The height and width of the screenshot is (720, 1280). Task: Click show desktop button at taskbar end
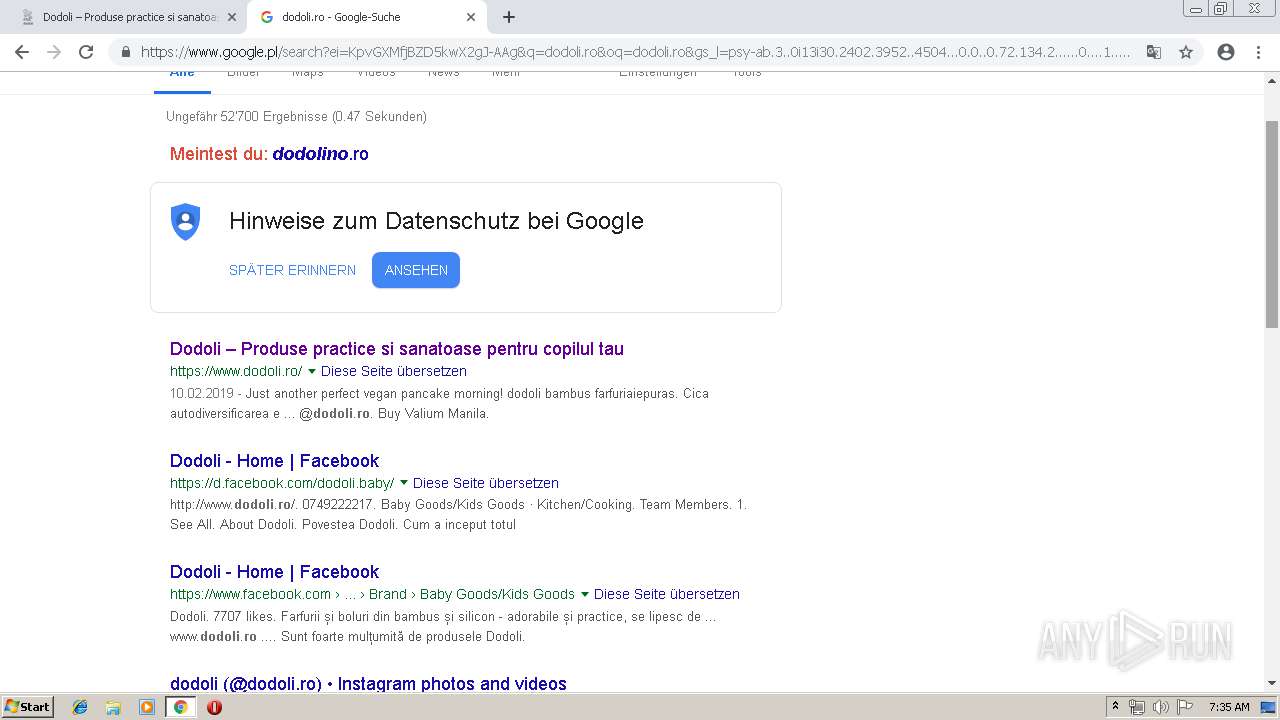pos(1269,707)
